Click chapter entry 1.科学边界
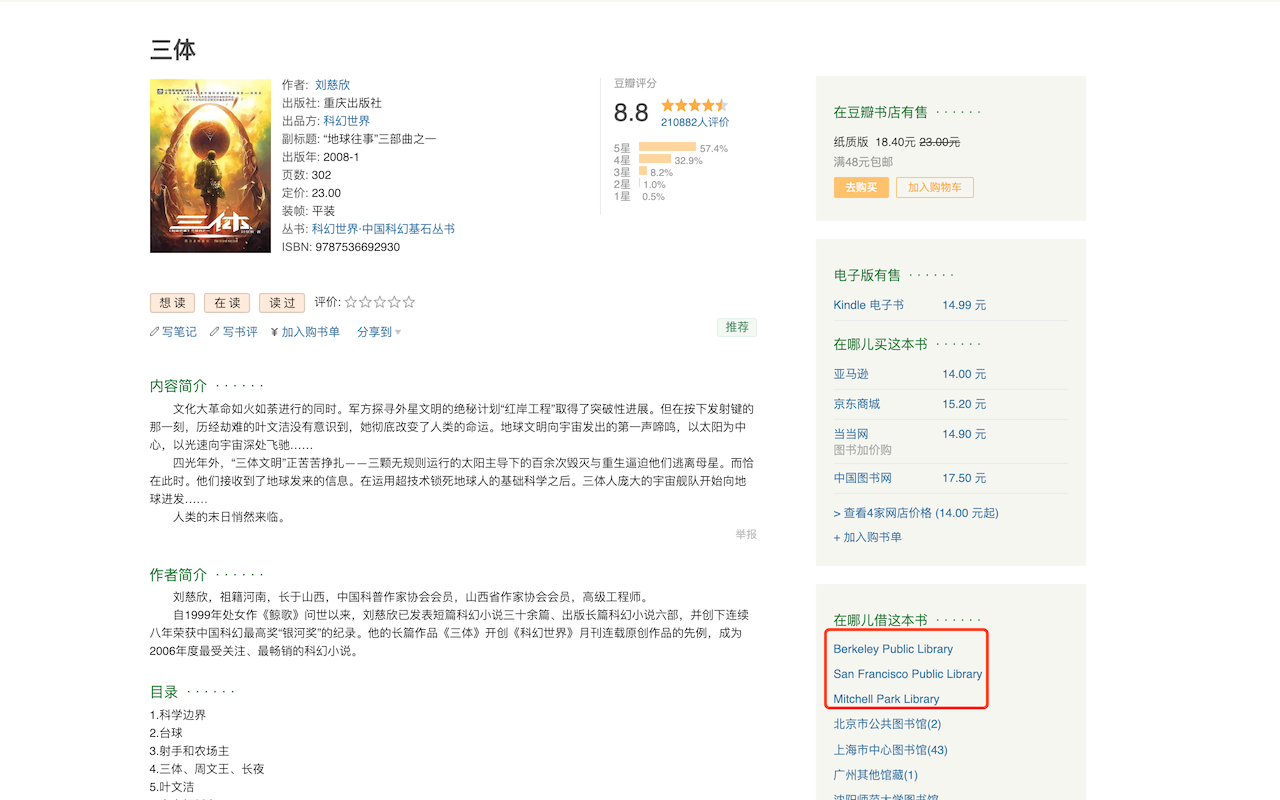 [x=178, y=715]
